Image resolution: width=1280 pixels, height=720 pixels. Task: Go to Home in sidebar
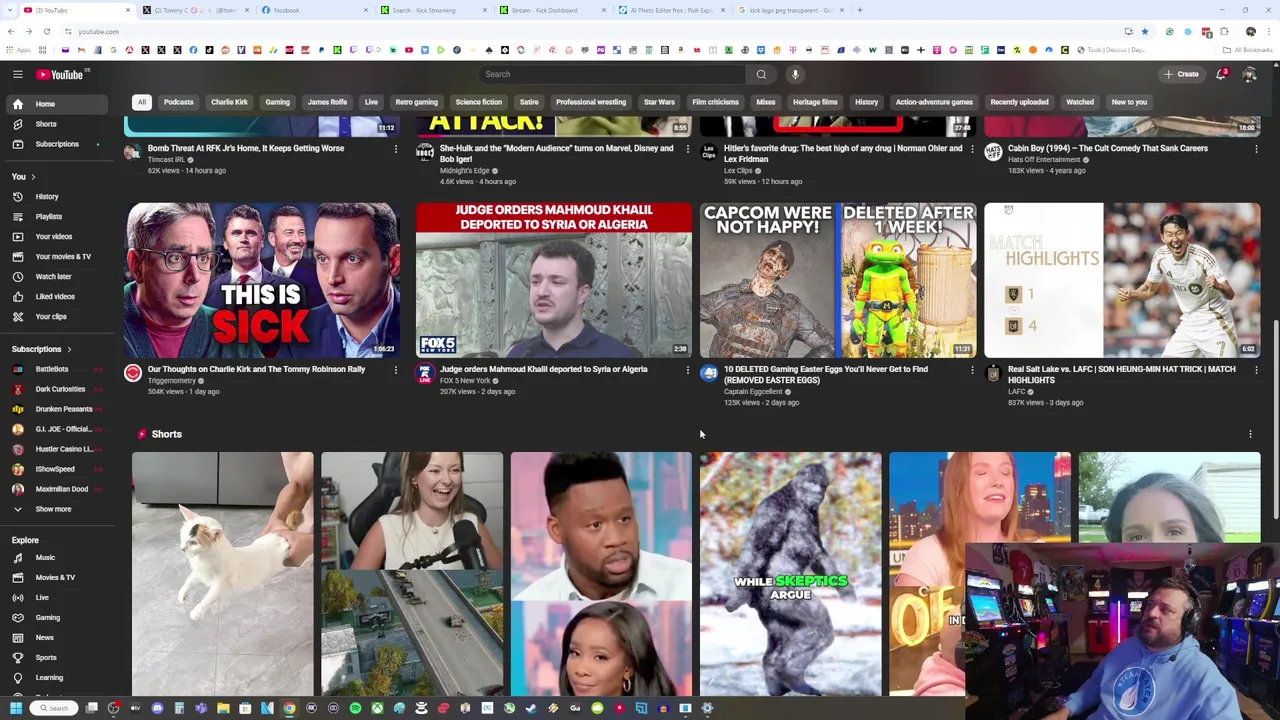tap(55, 104)
